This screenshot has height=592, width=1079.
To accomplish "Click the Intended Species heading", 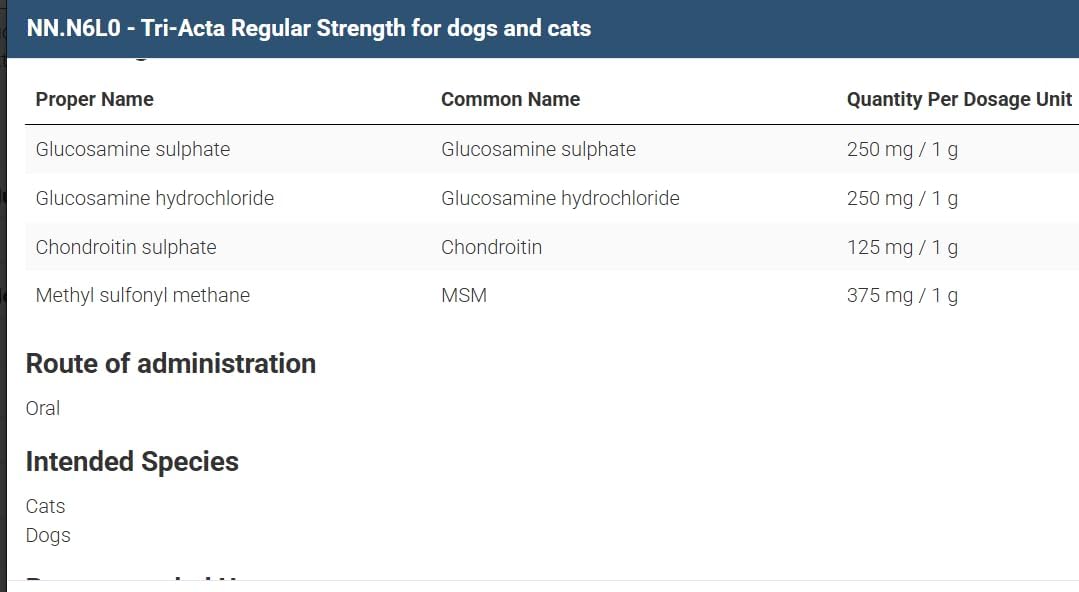I will pyautogui.click(x=132, y=461).
